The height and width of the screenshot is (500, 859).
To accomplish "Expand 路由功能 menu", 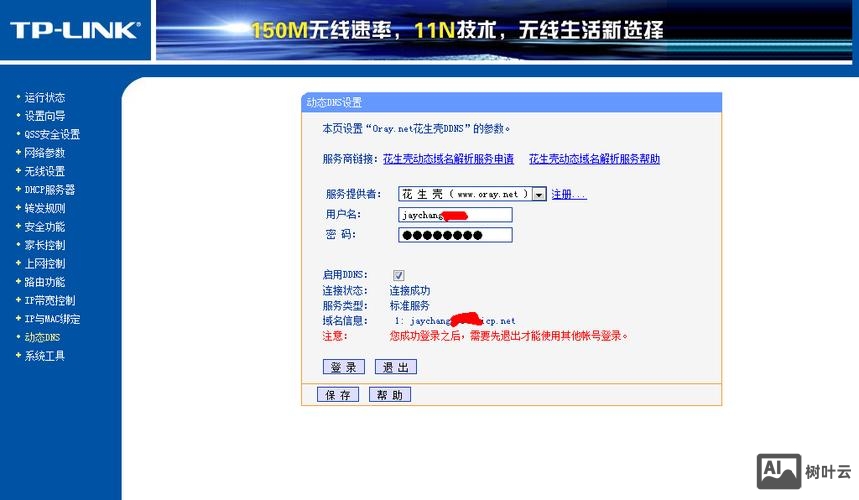I will coord(44,282).
